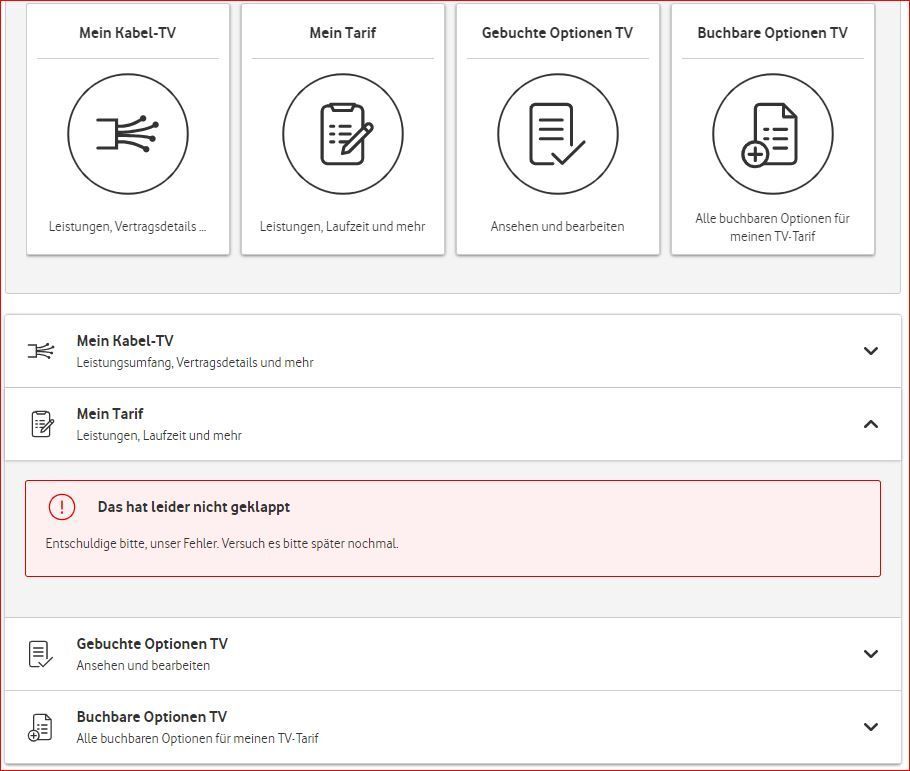Click the Gebuchte Optionen TV accordion title
The width and height of the screenshot is (910, 771).
point(152,644)
